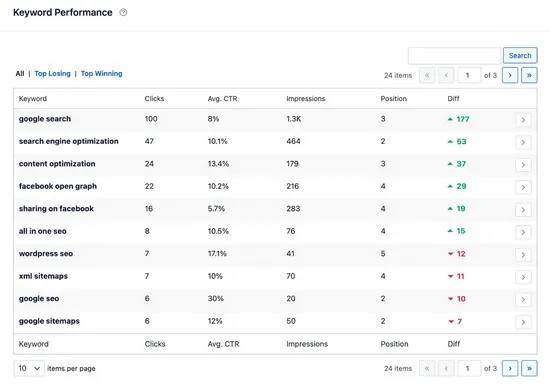Click the top page number field
The height and width of the screenshot is (386, 550).
click(469, 75)
